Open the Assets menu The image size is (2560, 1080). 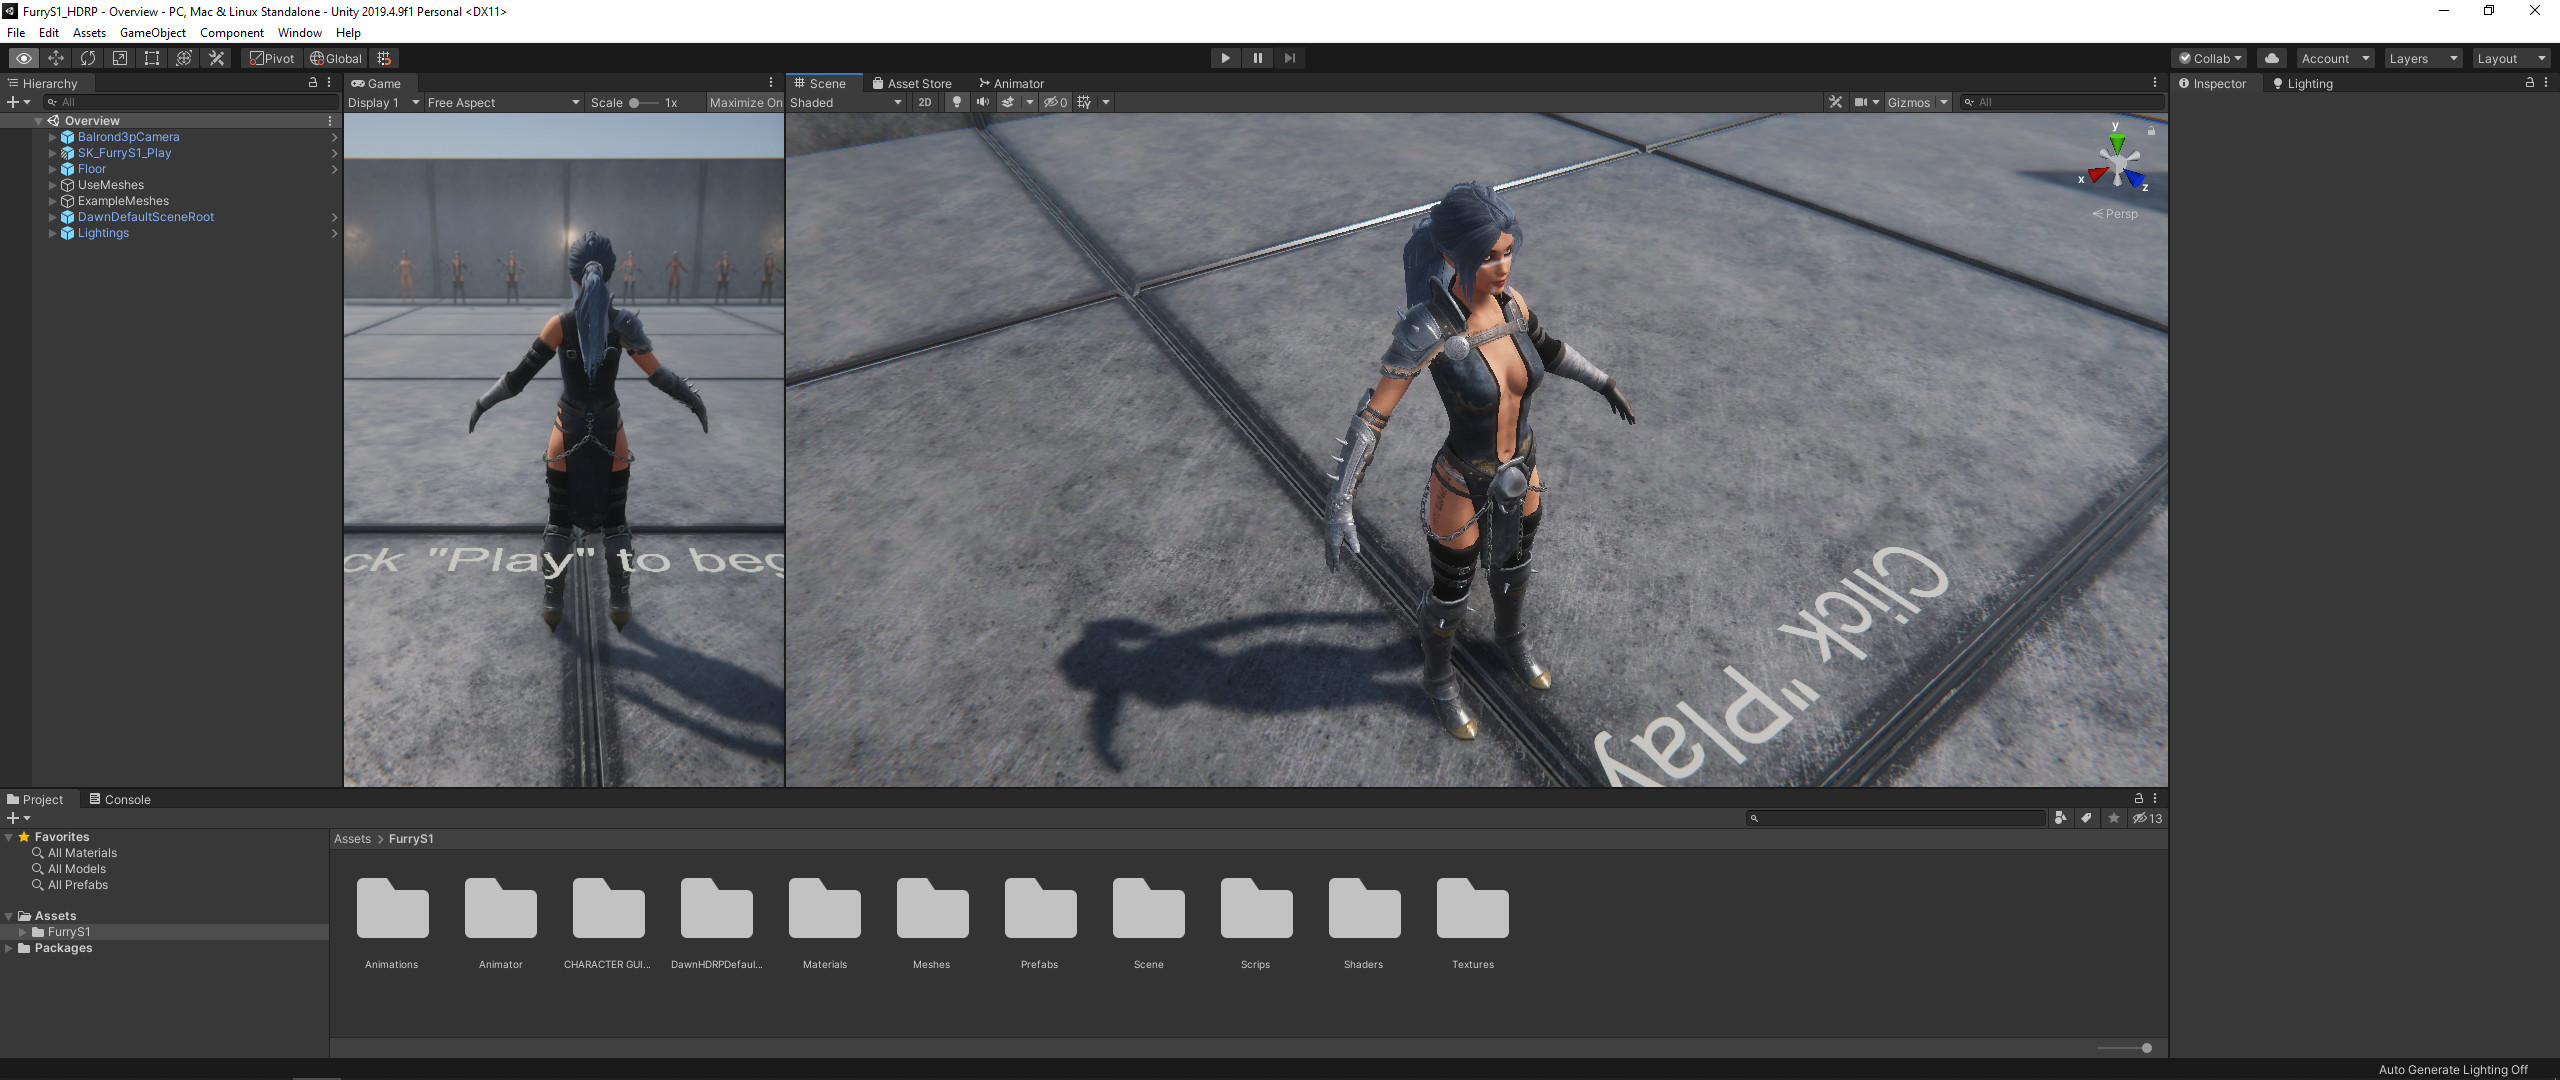coord(89,33)
